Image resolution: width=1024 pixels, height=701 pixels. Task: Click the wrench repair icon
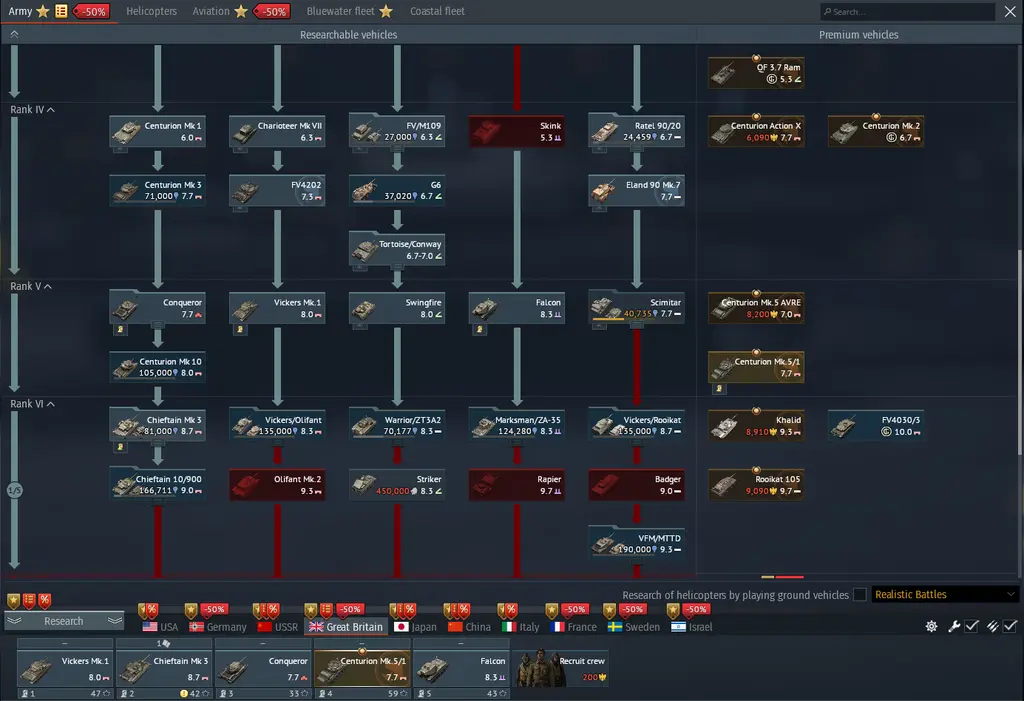(953, 626)
